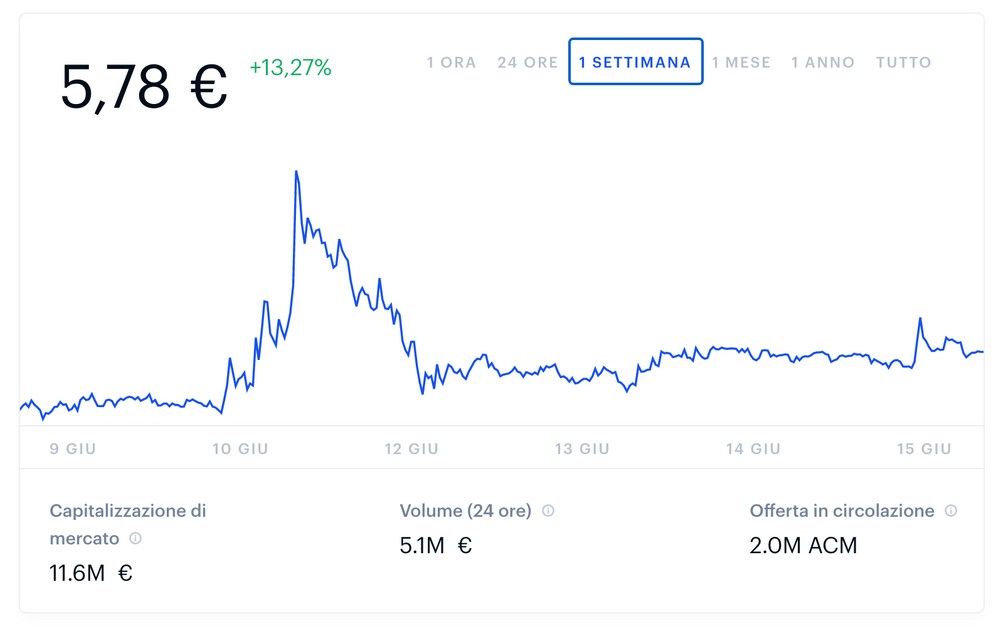Click the 10 GIU date label
Screen dimensions: 1000x627
(x=240, y=449)
